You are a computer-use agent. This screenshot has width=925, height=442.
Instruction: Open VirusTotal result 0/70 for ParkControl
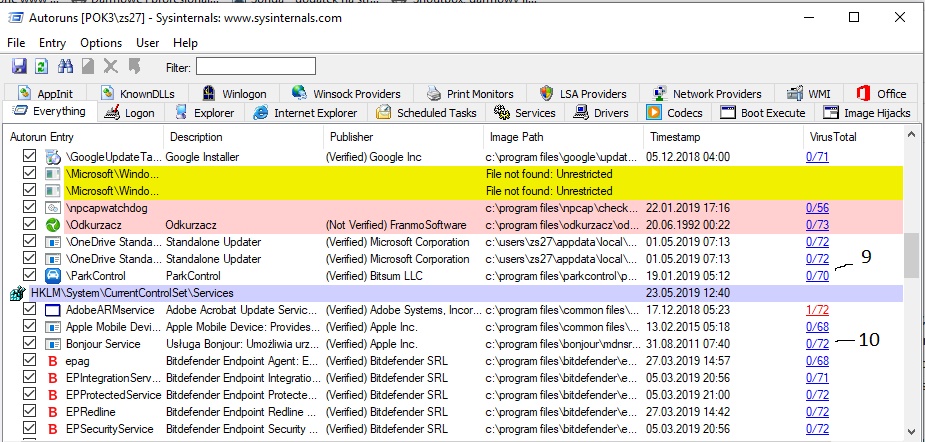click(817, 276)
